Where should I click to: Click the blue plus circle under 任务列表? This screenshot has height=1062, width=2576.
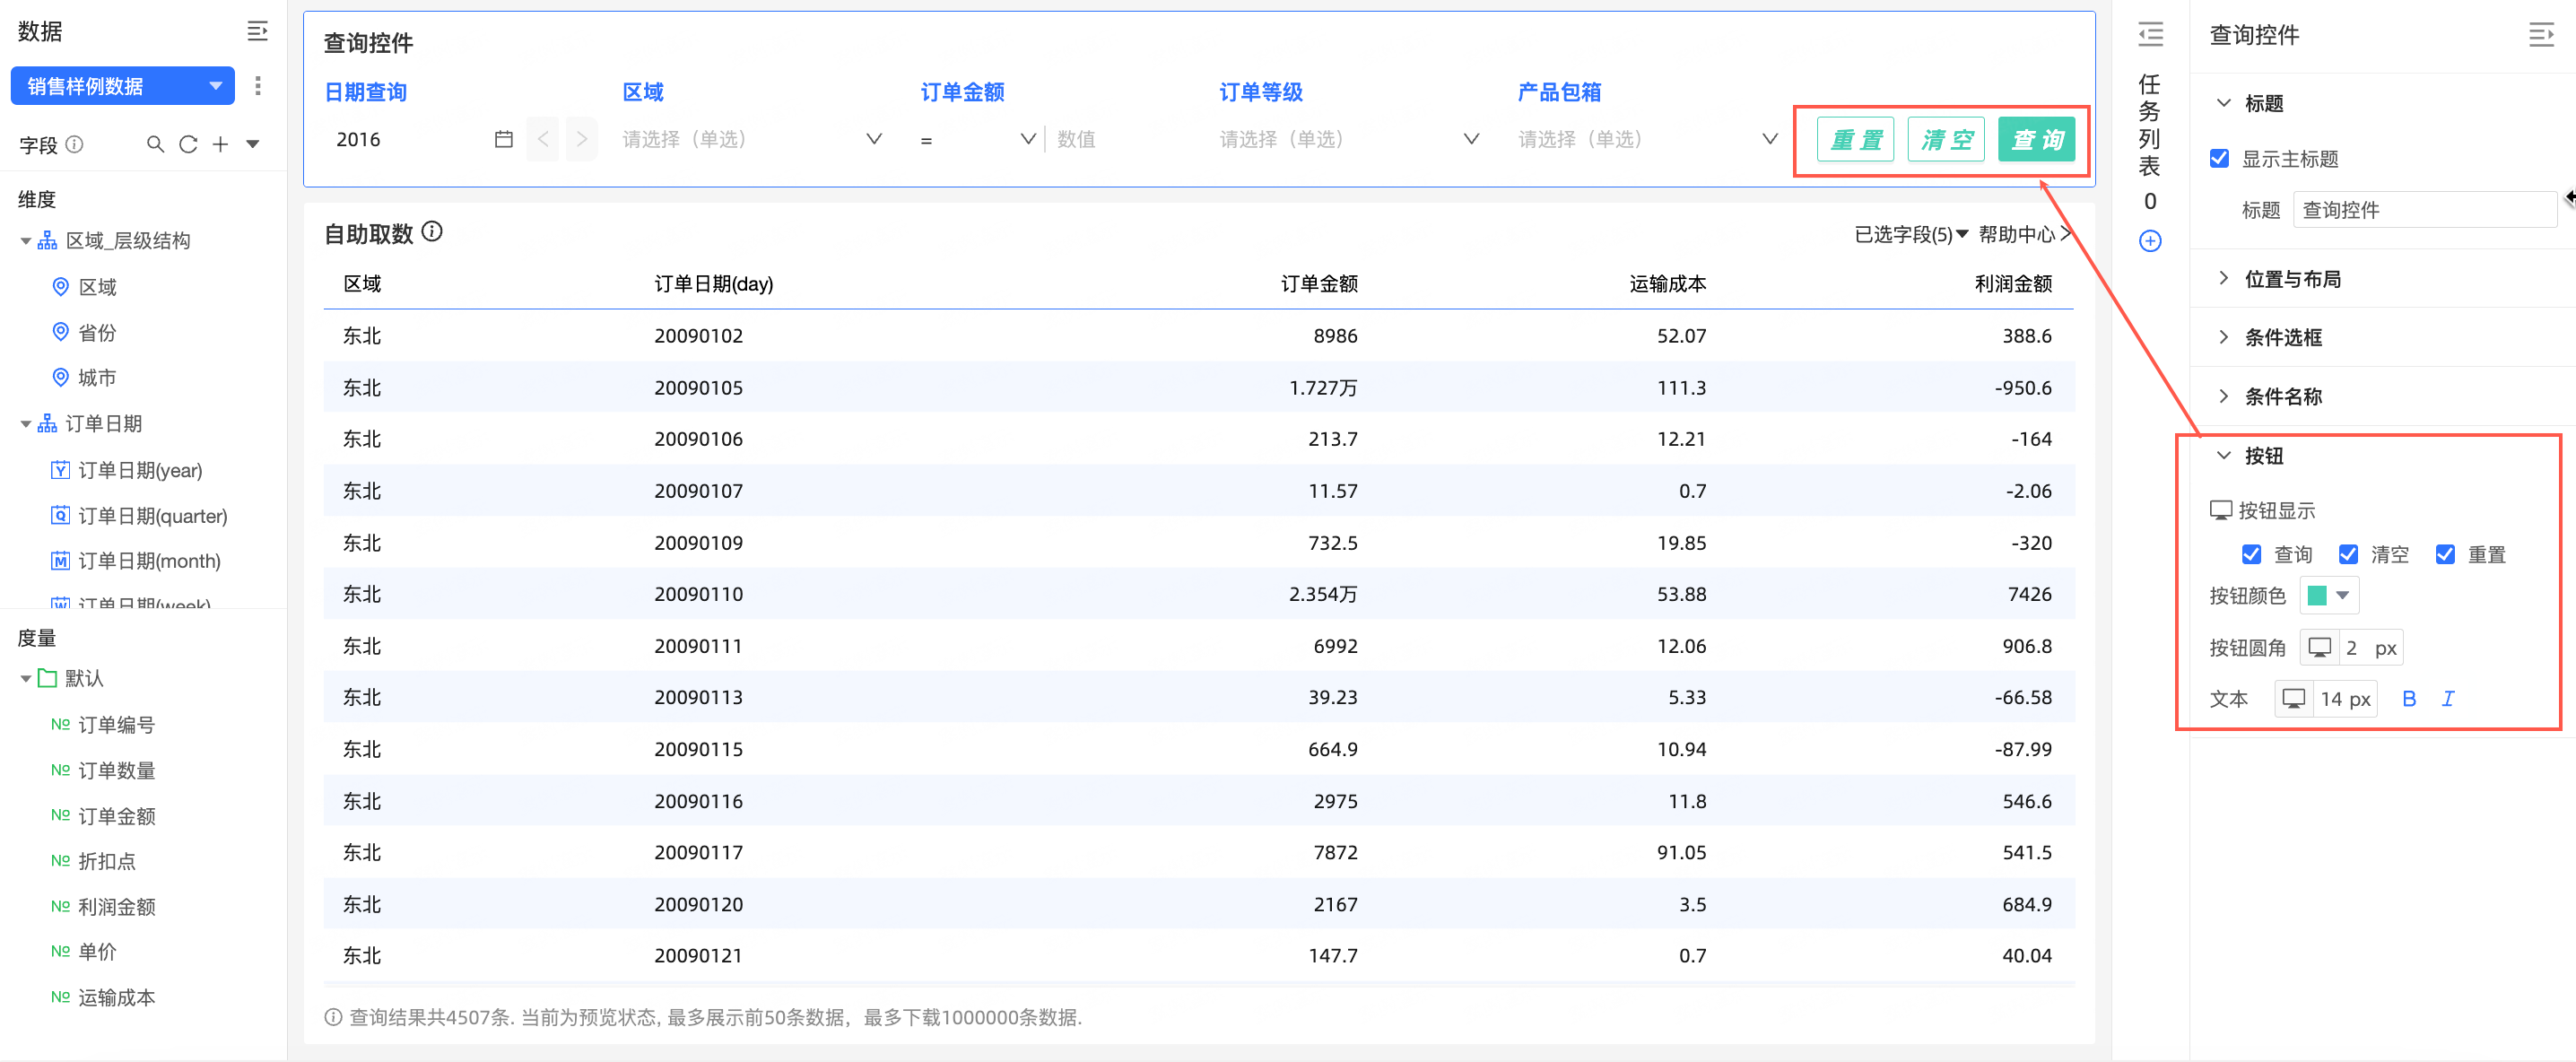tap(2149, 241)
